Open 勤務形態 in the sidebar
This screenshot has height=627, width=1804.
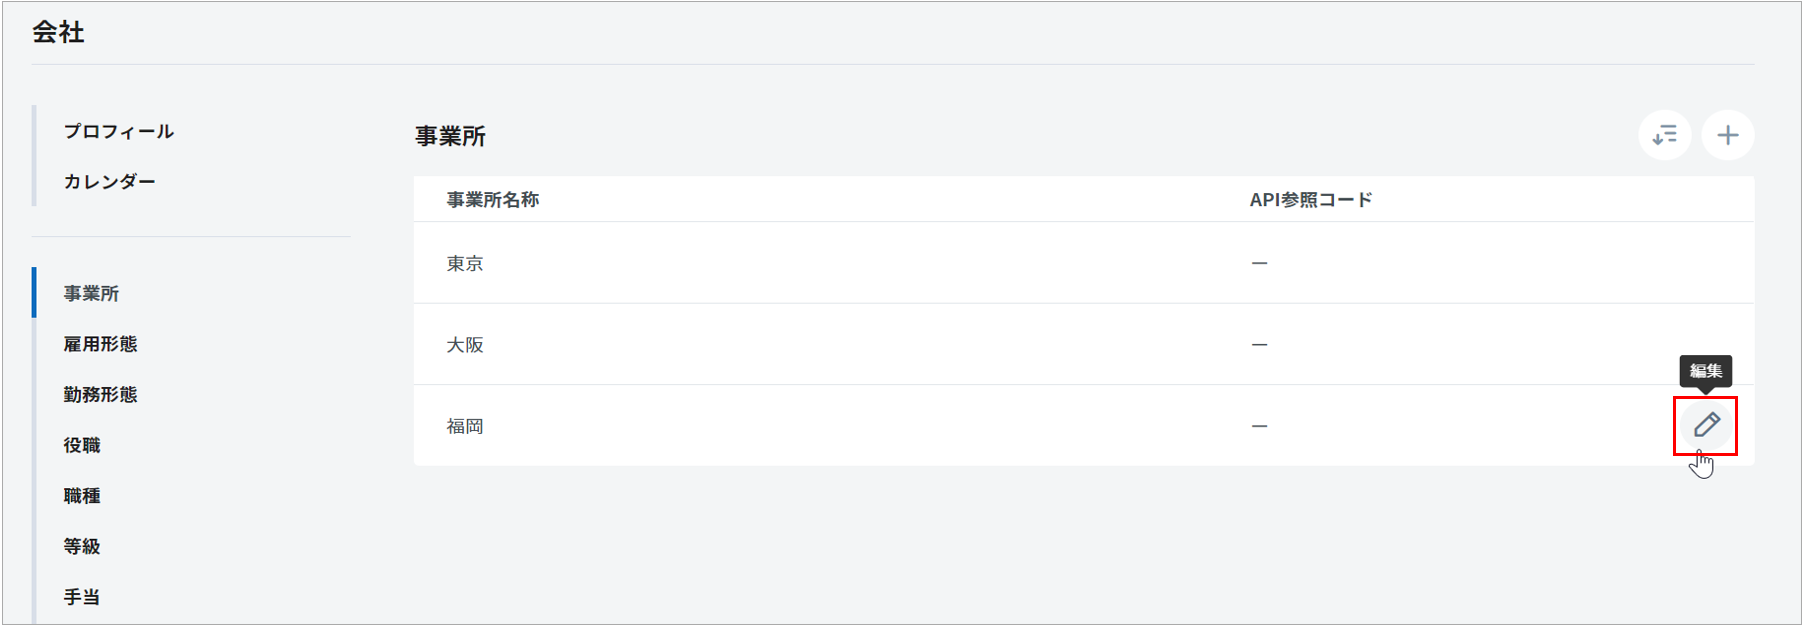pos(100,394)
